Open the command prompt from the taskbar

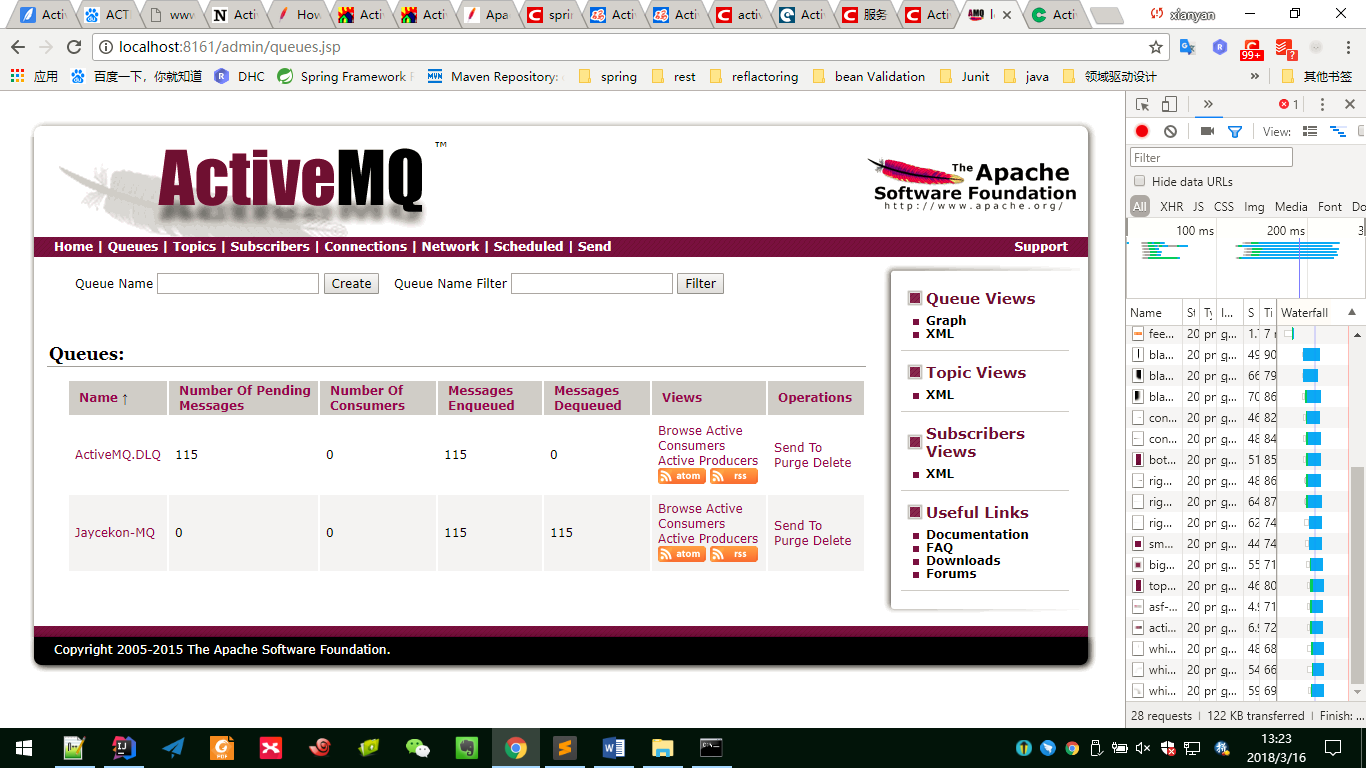[x=711, y=747]
